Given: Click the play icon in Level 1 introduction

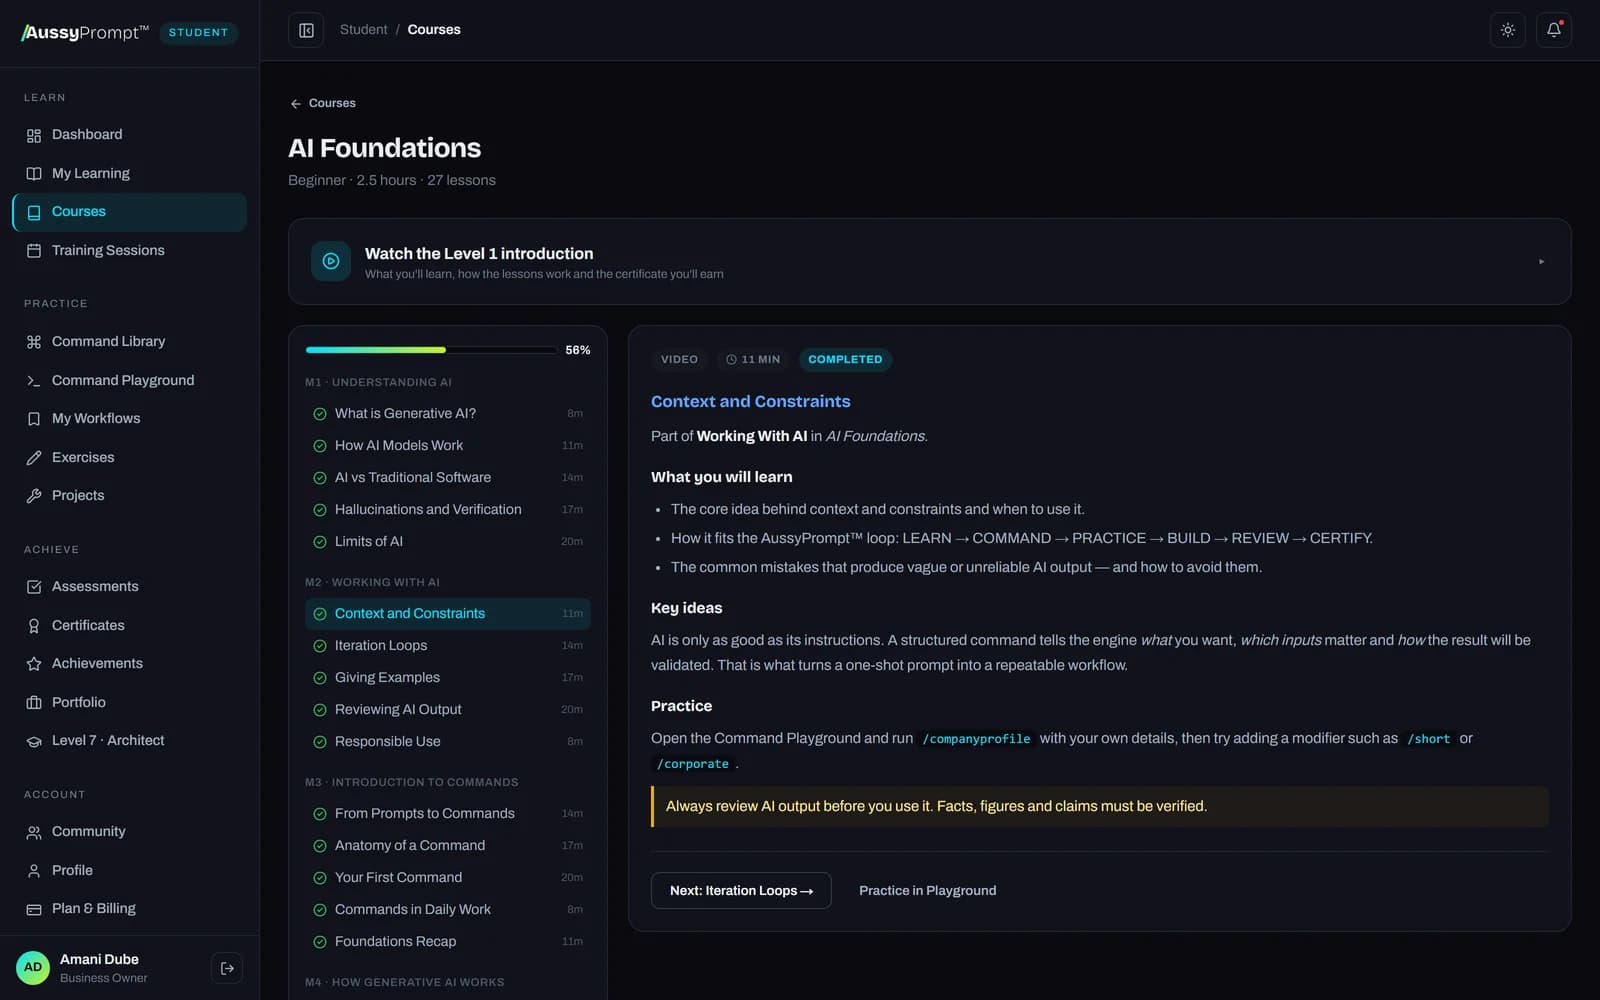Looking at the screenshot, I should tap(331, 261).
